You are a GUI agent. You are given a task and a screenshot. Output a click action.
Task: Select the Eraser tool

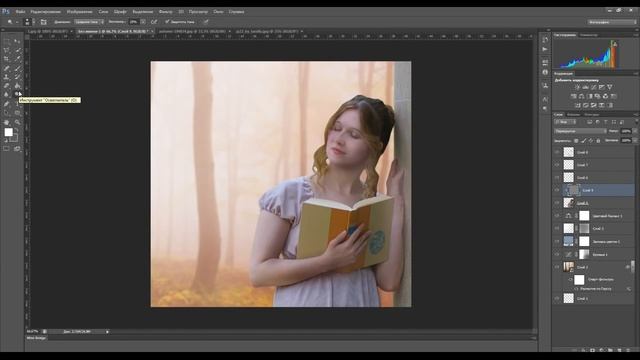click(6, 86)
